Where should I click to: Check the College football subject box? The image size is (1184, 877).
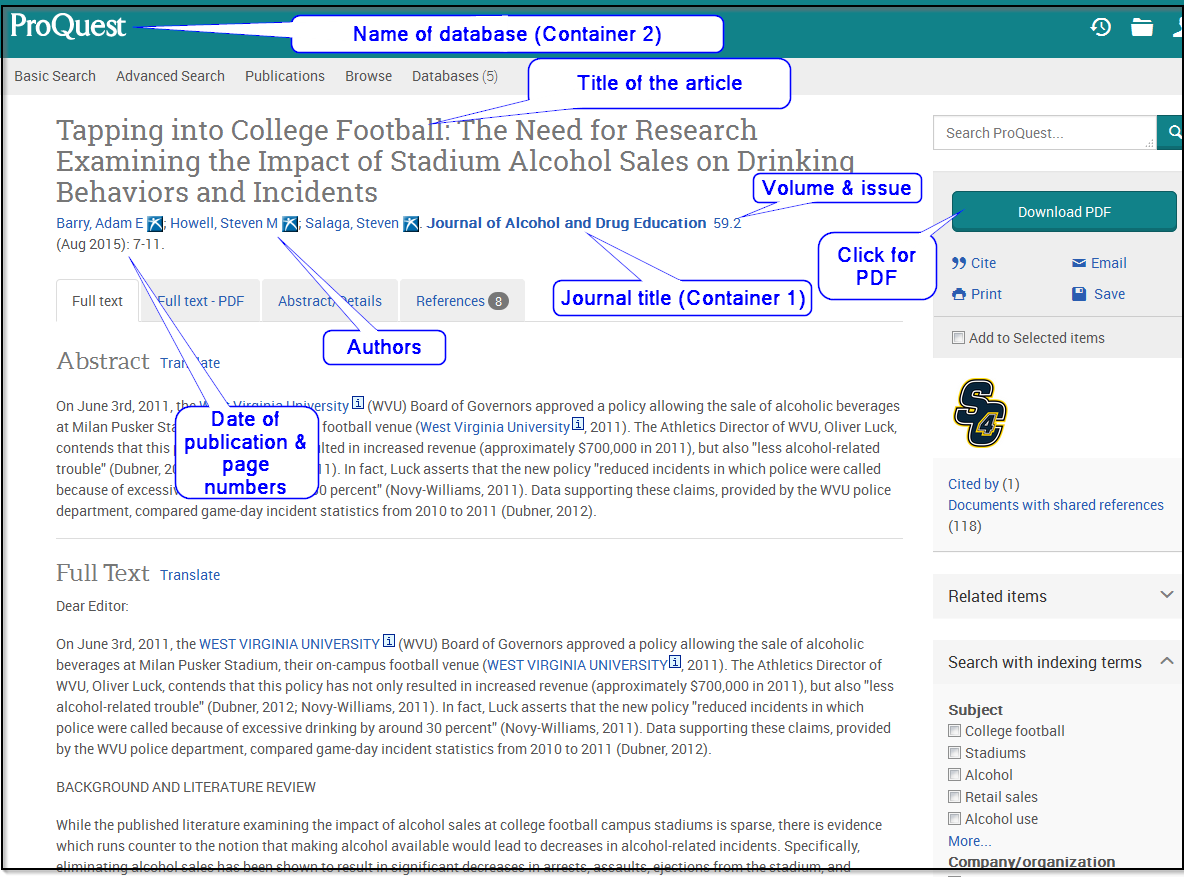pyautogui.click(x=954, y=730)
